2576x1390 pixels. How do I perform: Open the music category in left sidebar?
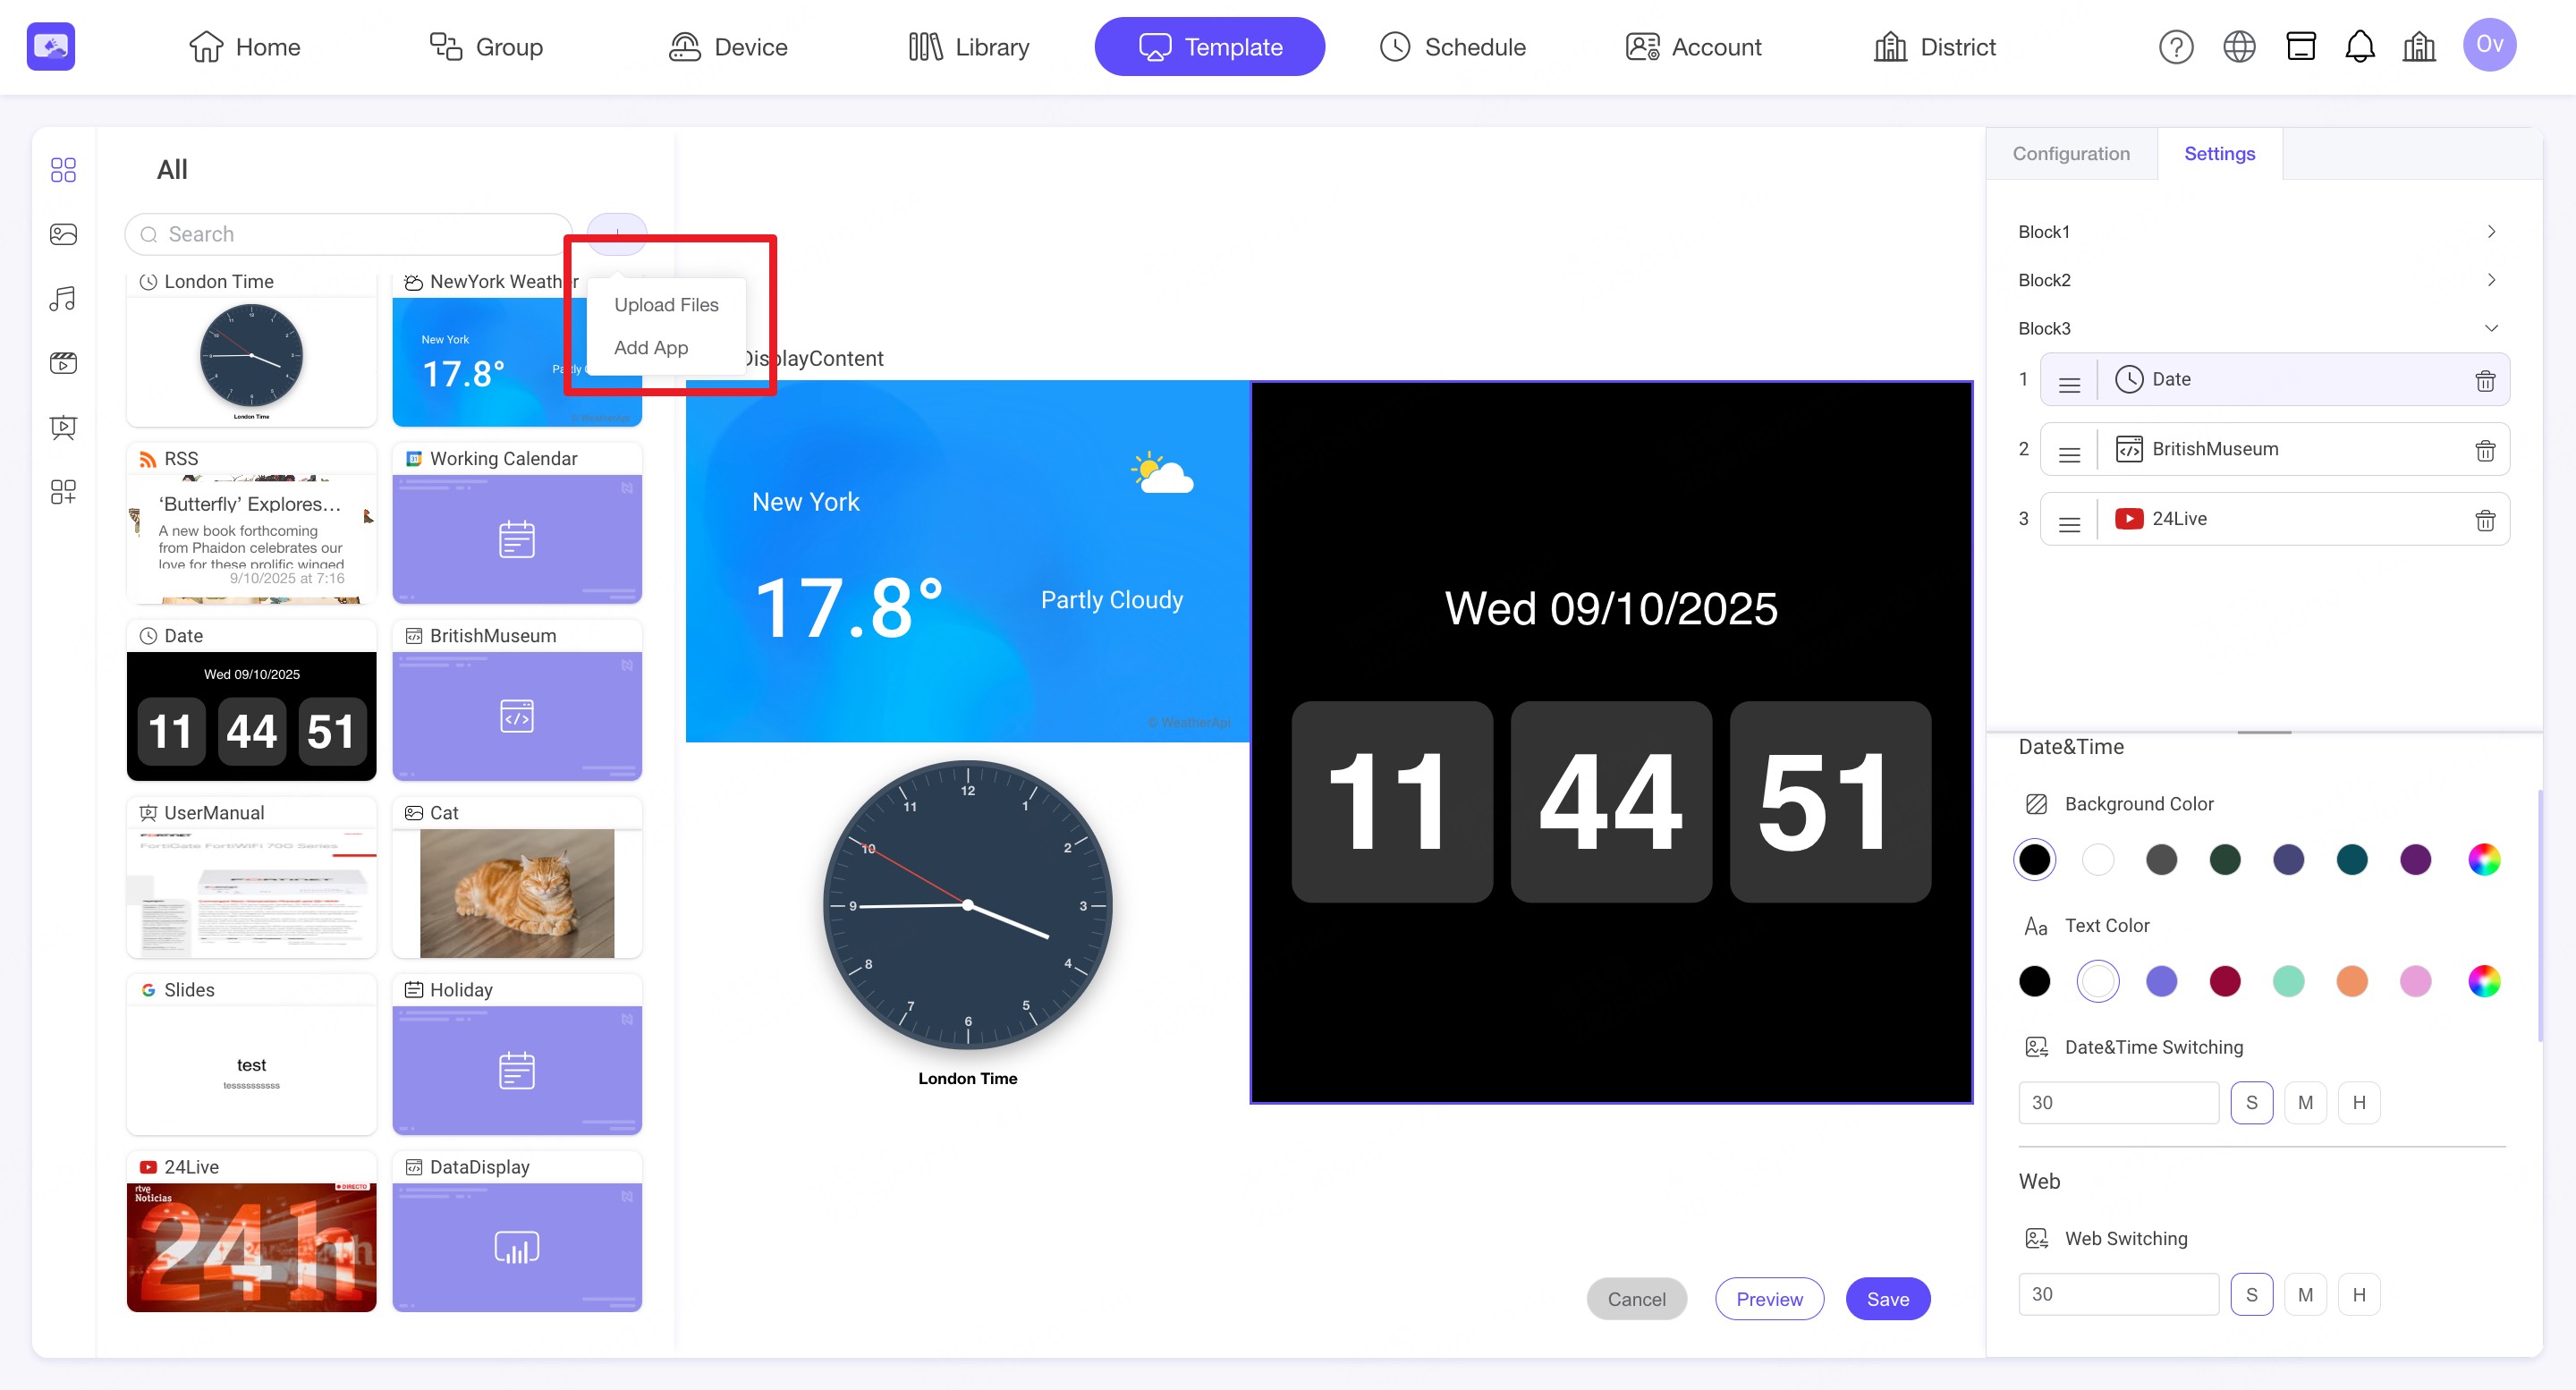(x=63, y=298)
